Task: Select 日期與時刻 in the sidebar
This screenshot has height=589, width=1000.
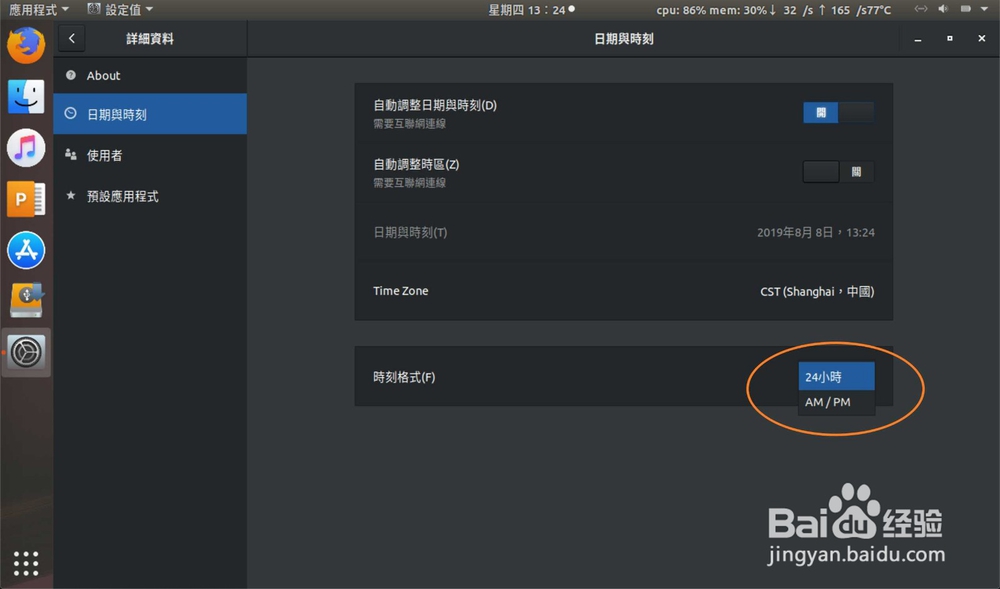Action: [150, 113]
